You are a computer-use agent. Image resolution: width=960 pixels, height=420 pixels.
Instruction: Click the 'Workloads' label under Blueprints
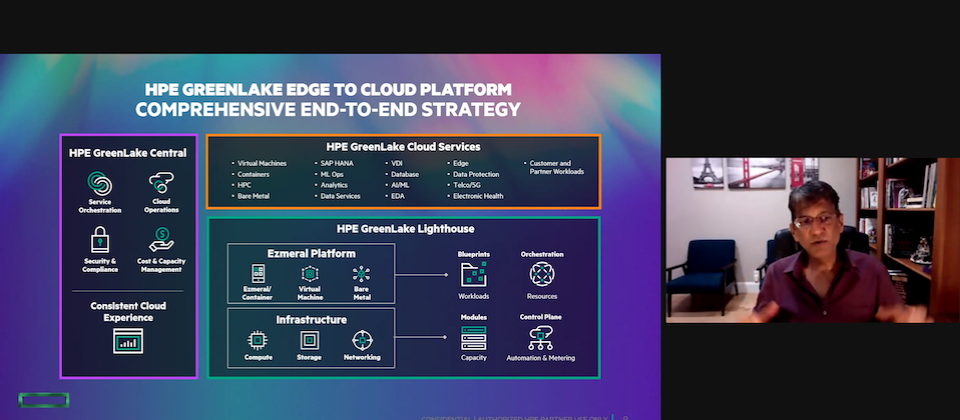pyautogui.click(x=474, y=296)
